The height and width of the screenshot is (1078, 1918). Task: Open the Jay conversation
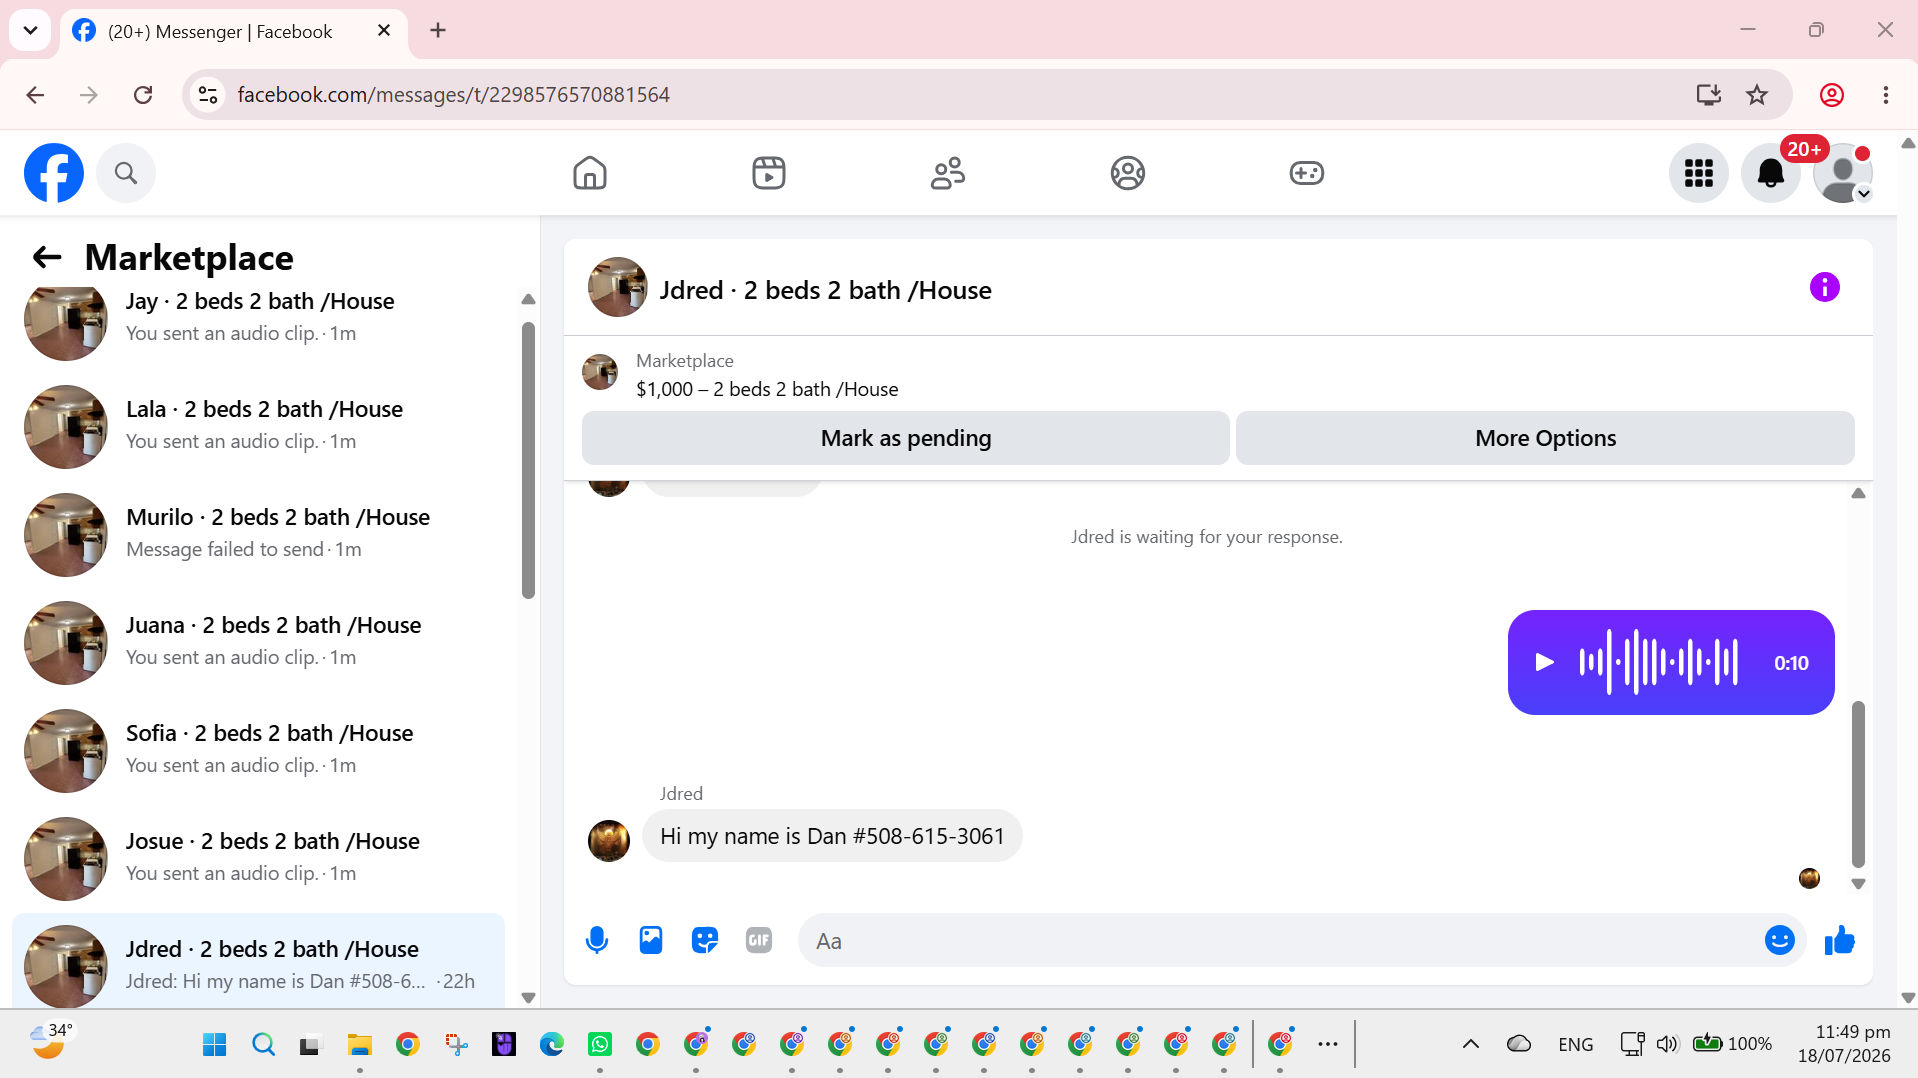coord(258,318)
